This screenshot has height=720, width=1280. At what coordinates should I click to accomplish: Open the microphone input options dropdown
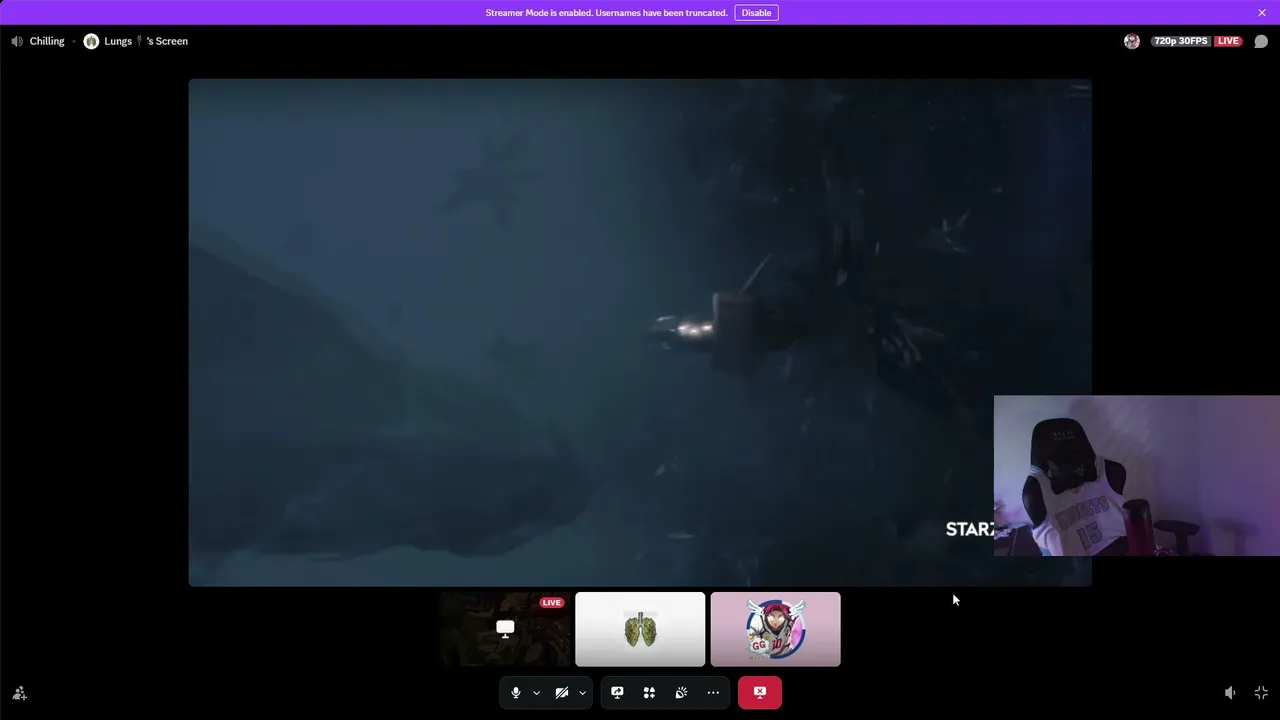pyautogui.click(x=536, y=692)
